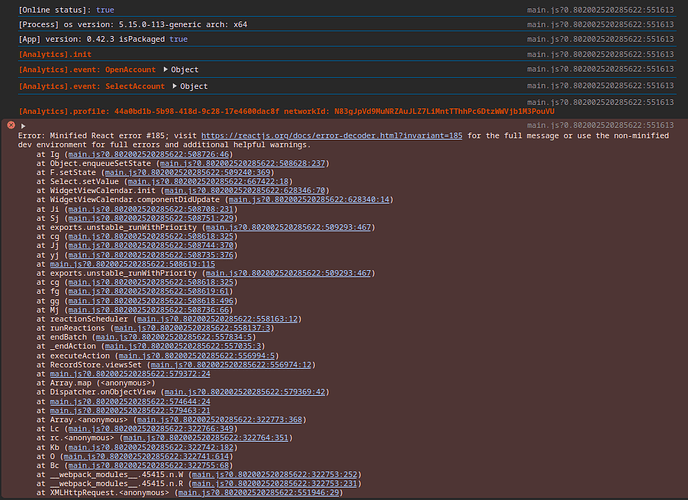The image size is (688, 500).
Task: Open the anonymous frame link ending 579372:24
Action: 130,374
